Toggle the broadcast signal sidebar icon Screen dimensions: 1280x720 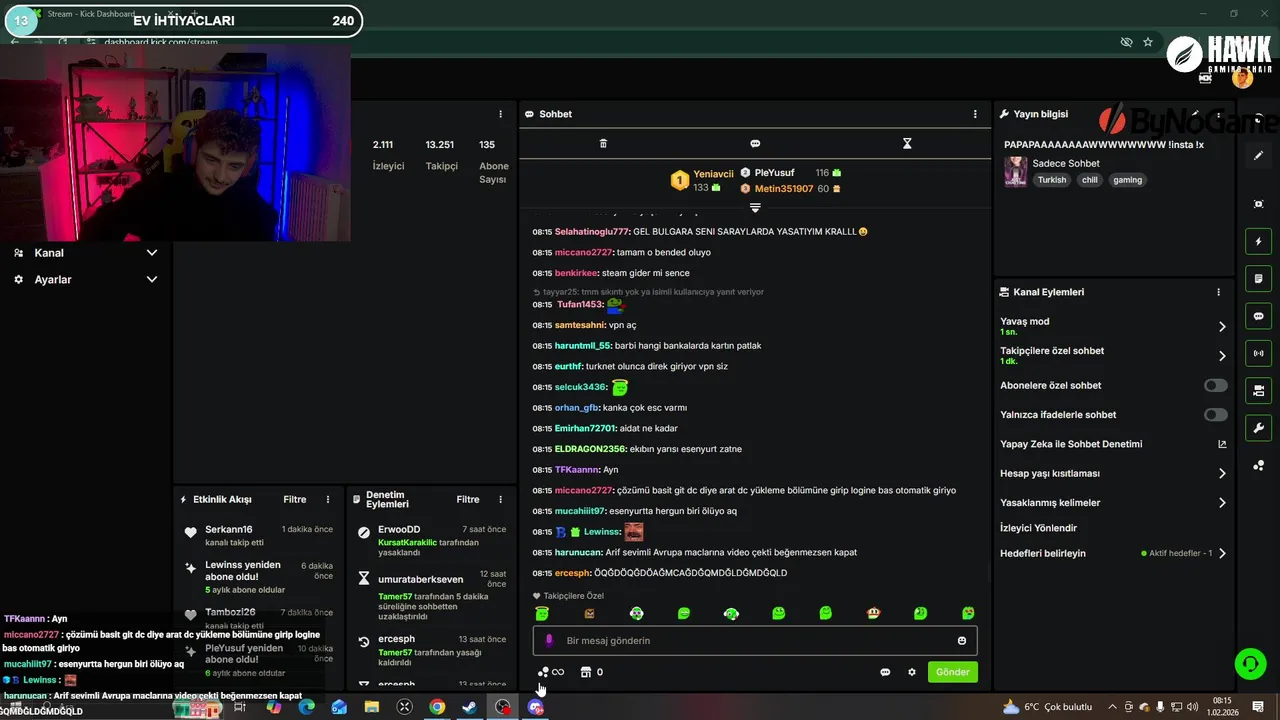[1258, 353]
